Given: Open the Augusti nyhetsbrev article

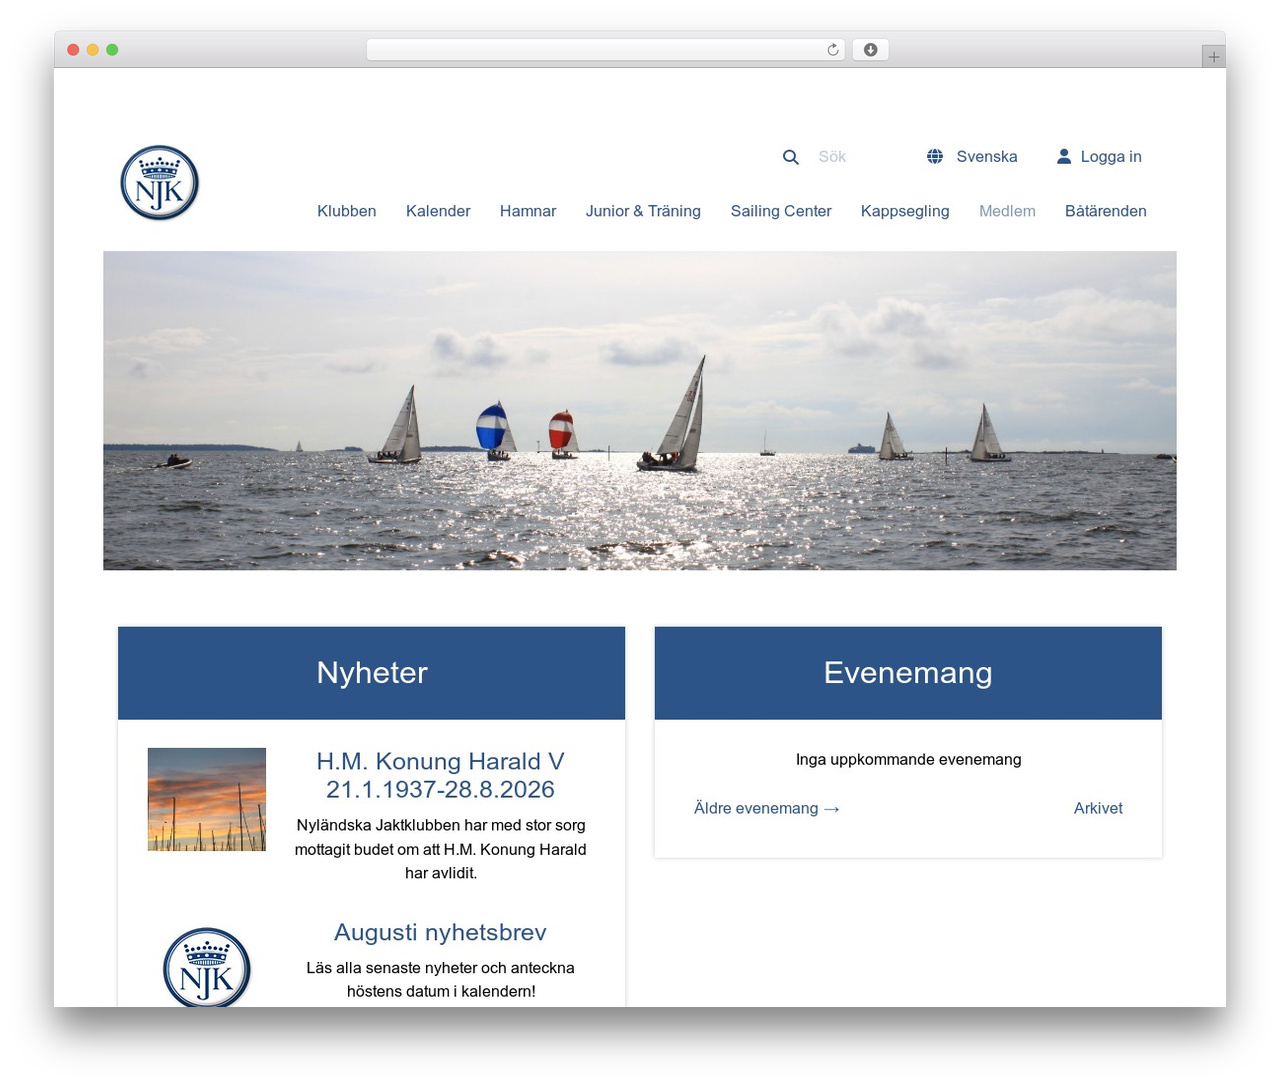Looking at the screenshot, I should (440, 932).
